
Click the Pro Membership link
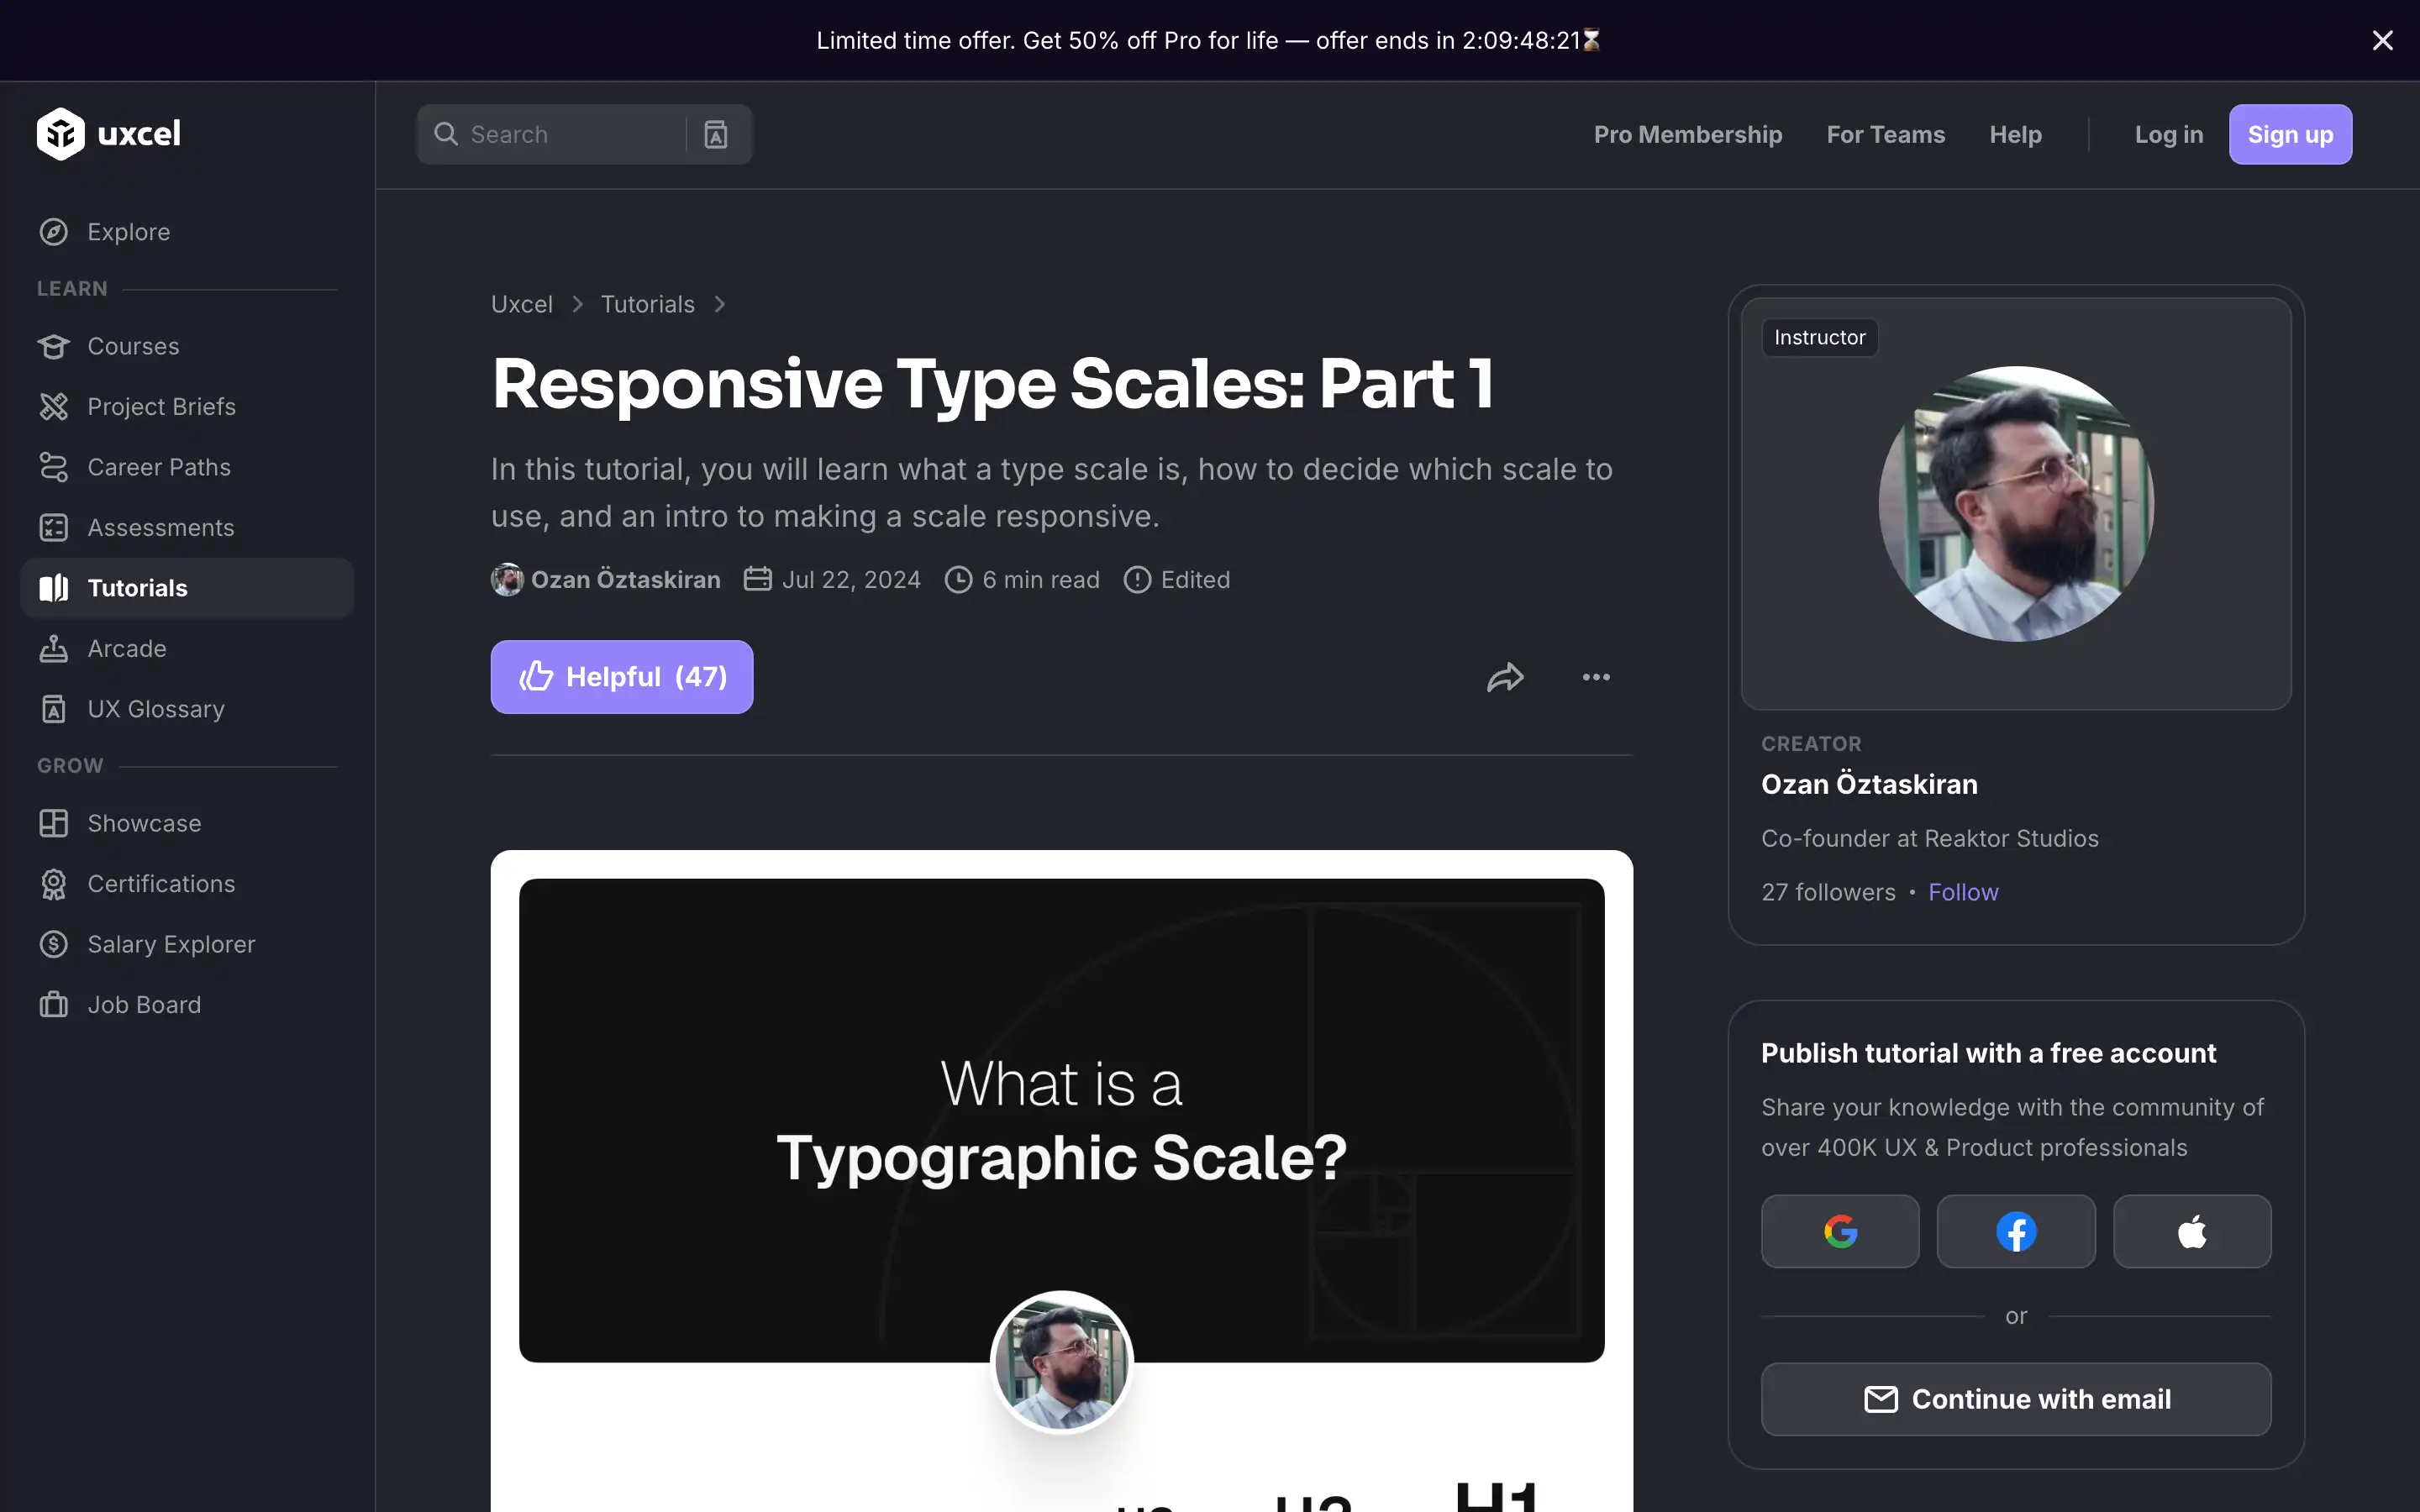(x=1688, y=134)
